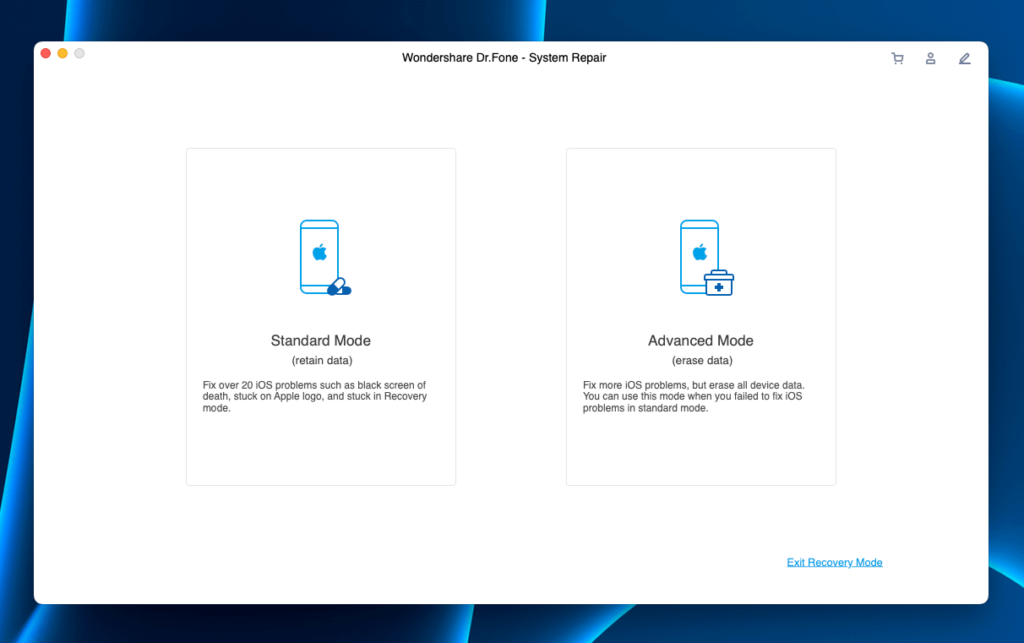Click the Standard Mode phone with pill icon
1024x643 pixels.
(x=325, y=258)
